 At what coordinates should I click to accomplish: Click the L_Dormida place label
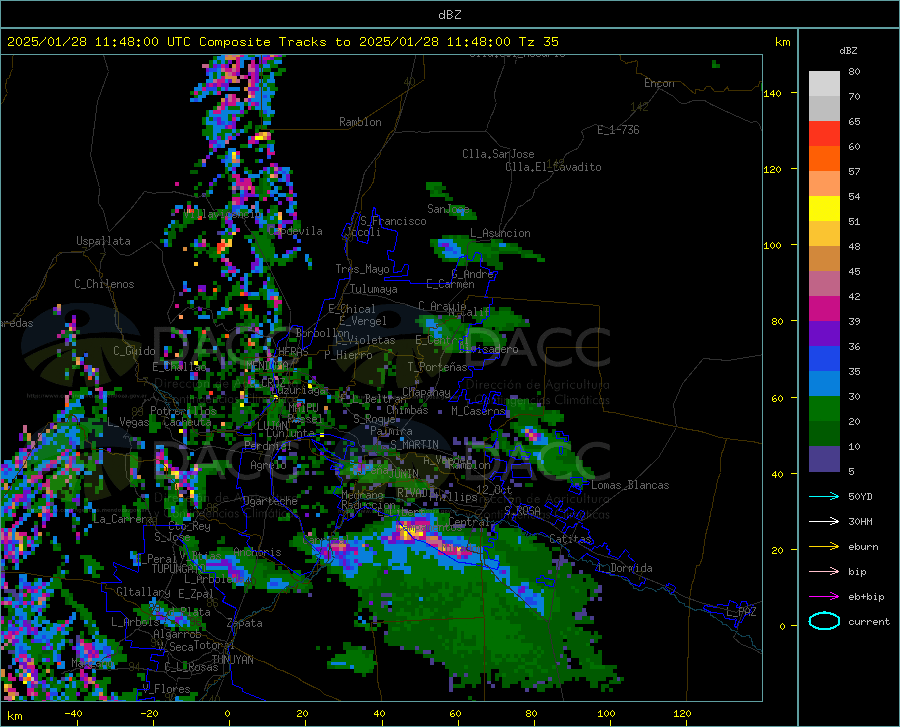click(x=624, y=568)
